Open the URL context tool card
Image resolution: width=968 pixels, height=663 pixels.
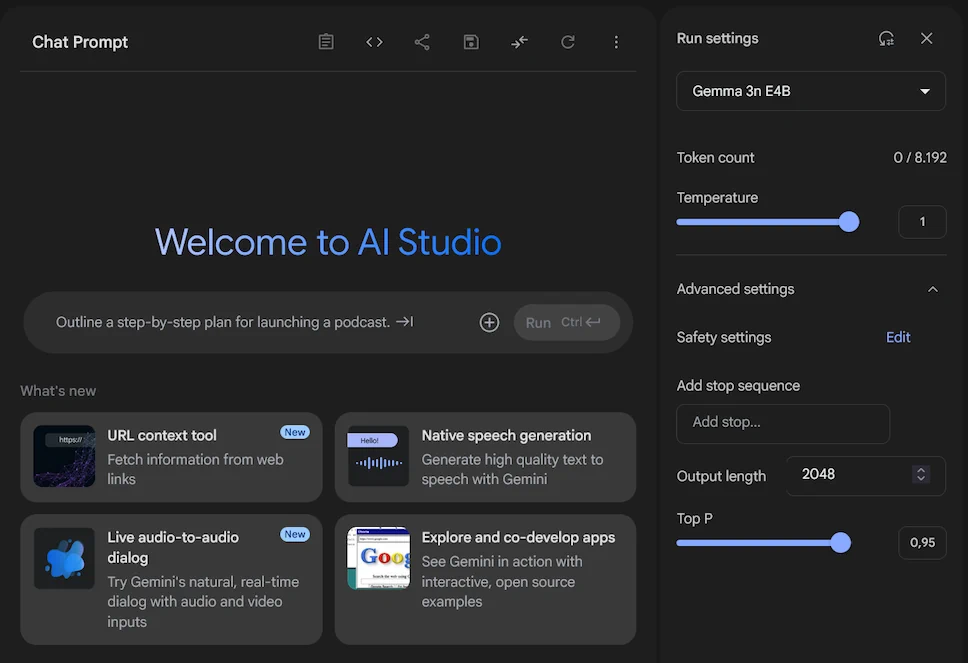[x=172, y=457]
